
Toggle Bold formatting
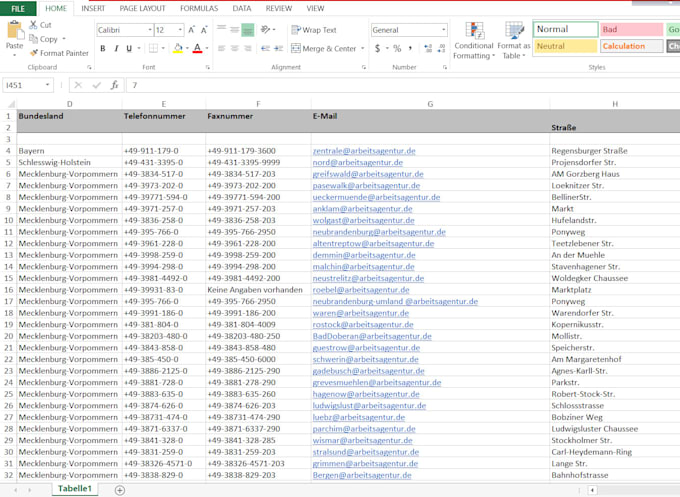pyautogui.click(x=103, y=48)
